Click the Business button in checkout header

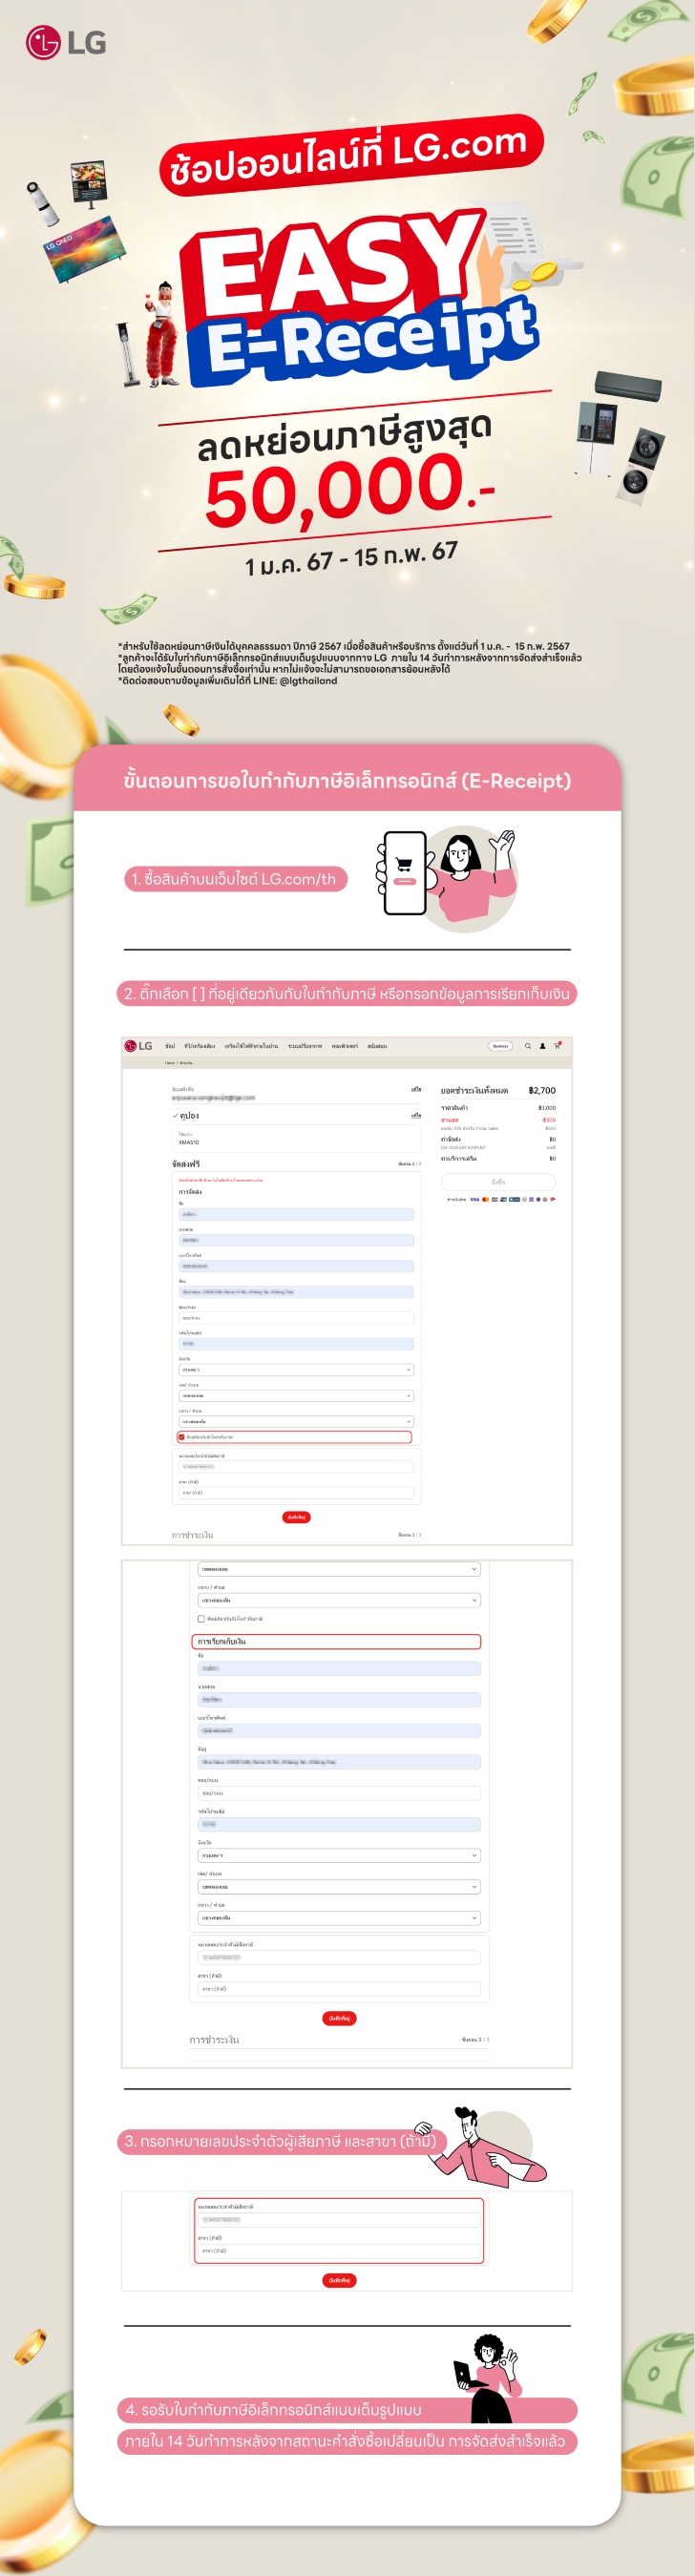[501, 1046]
